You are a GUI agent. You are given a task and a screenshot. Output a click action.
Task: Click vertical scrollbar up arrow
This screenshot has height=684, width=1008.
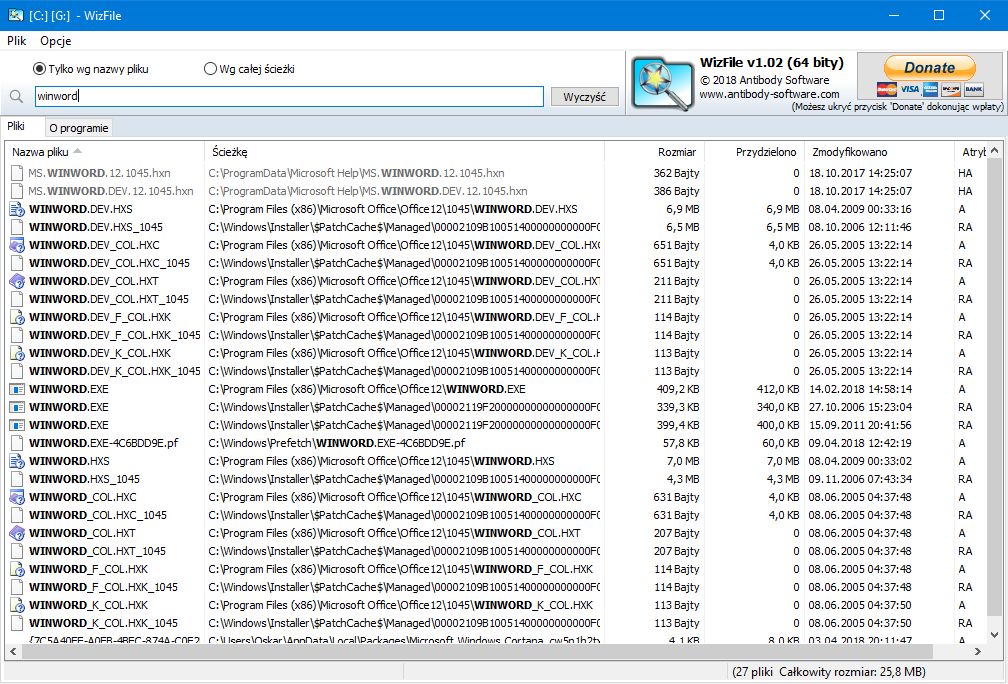(x=994, y=150)
